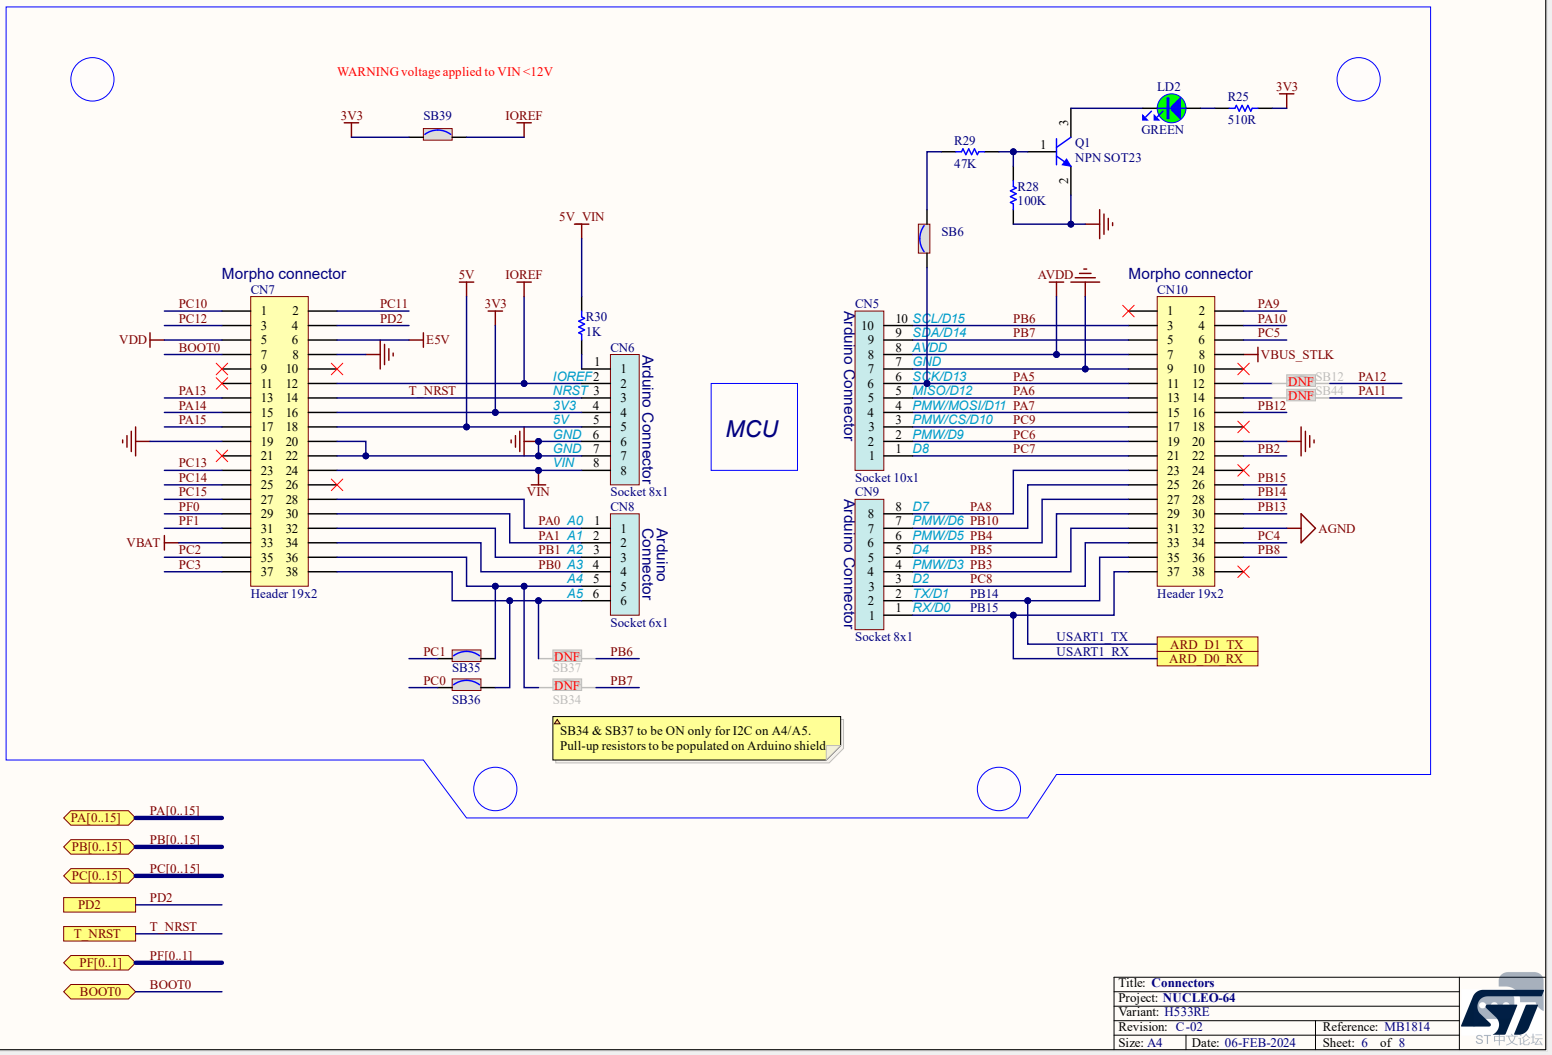Click the PF[0..1] bus port symbol
1552x1055 pixels.
pos(99,963)
